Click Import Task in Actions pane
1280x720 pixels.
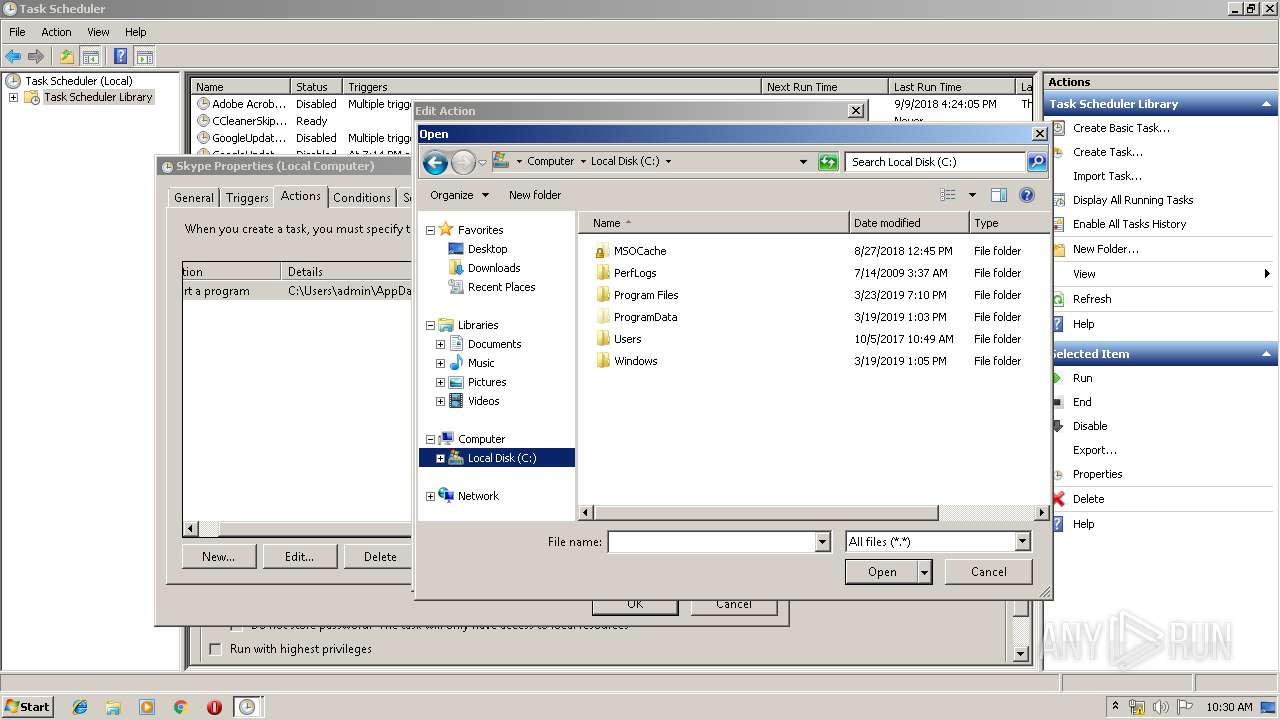[1107, 176]
